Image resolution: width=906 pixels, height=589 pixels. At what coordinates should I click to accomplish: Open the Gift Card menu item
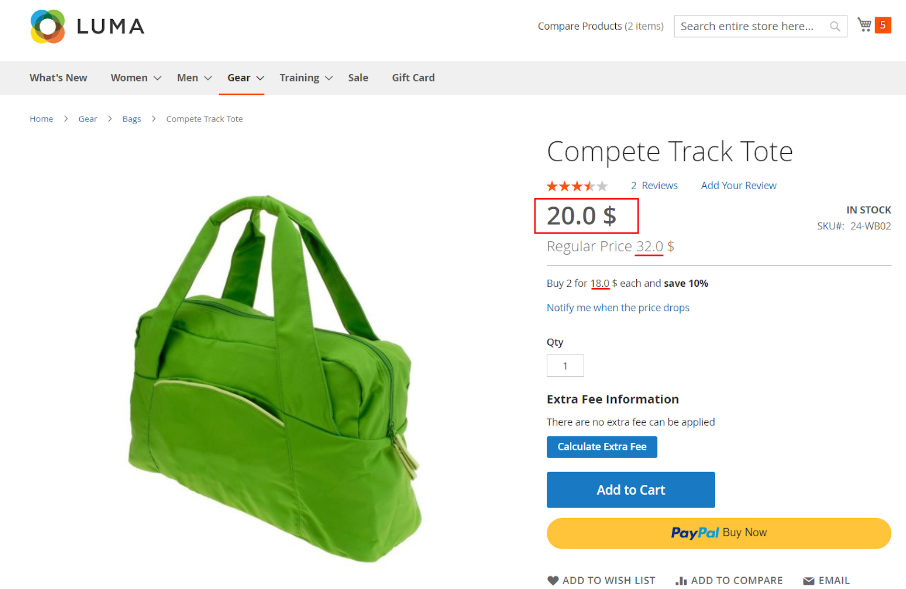(413, 77)
